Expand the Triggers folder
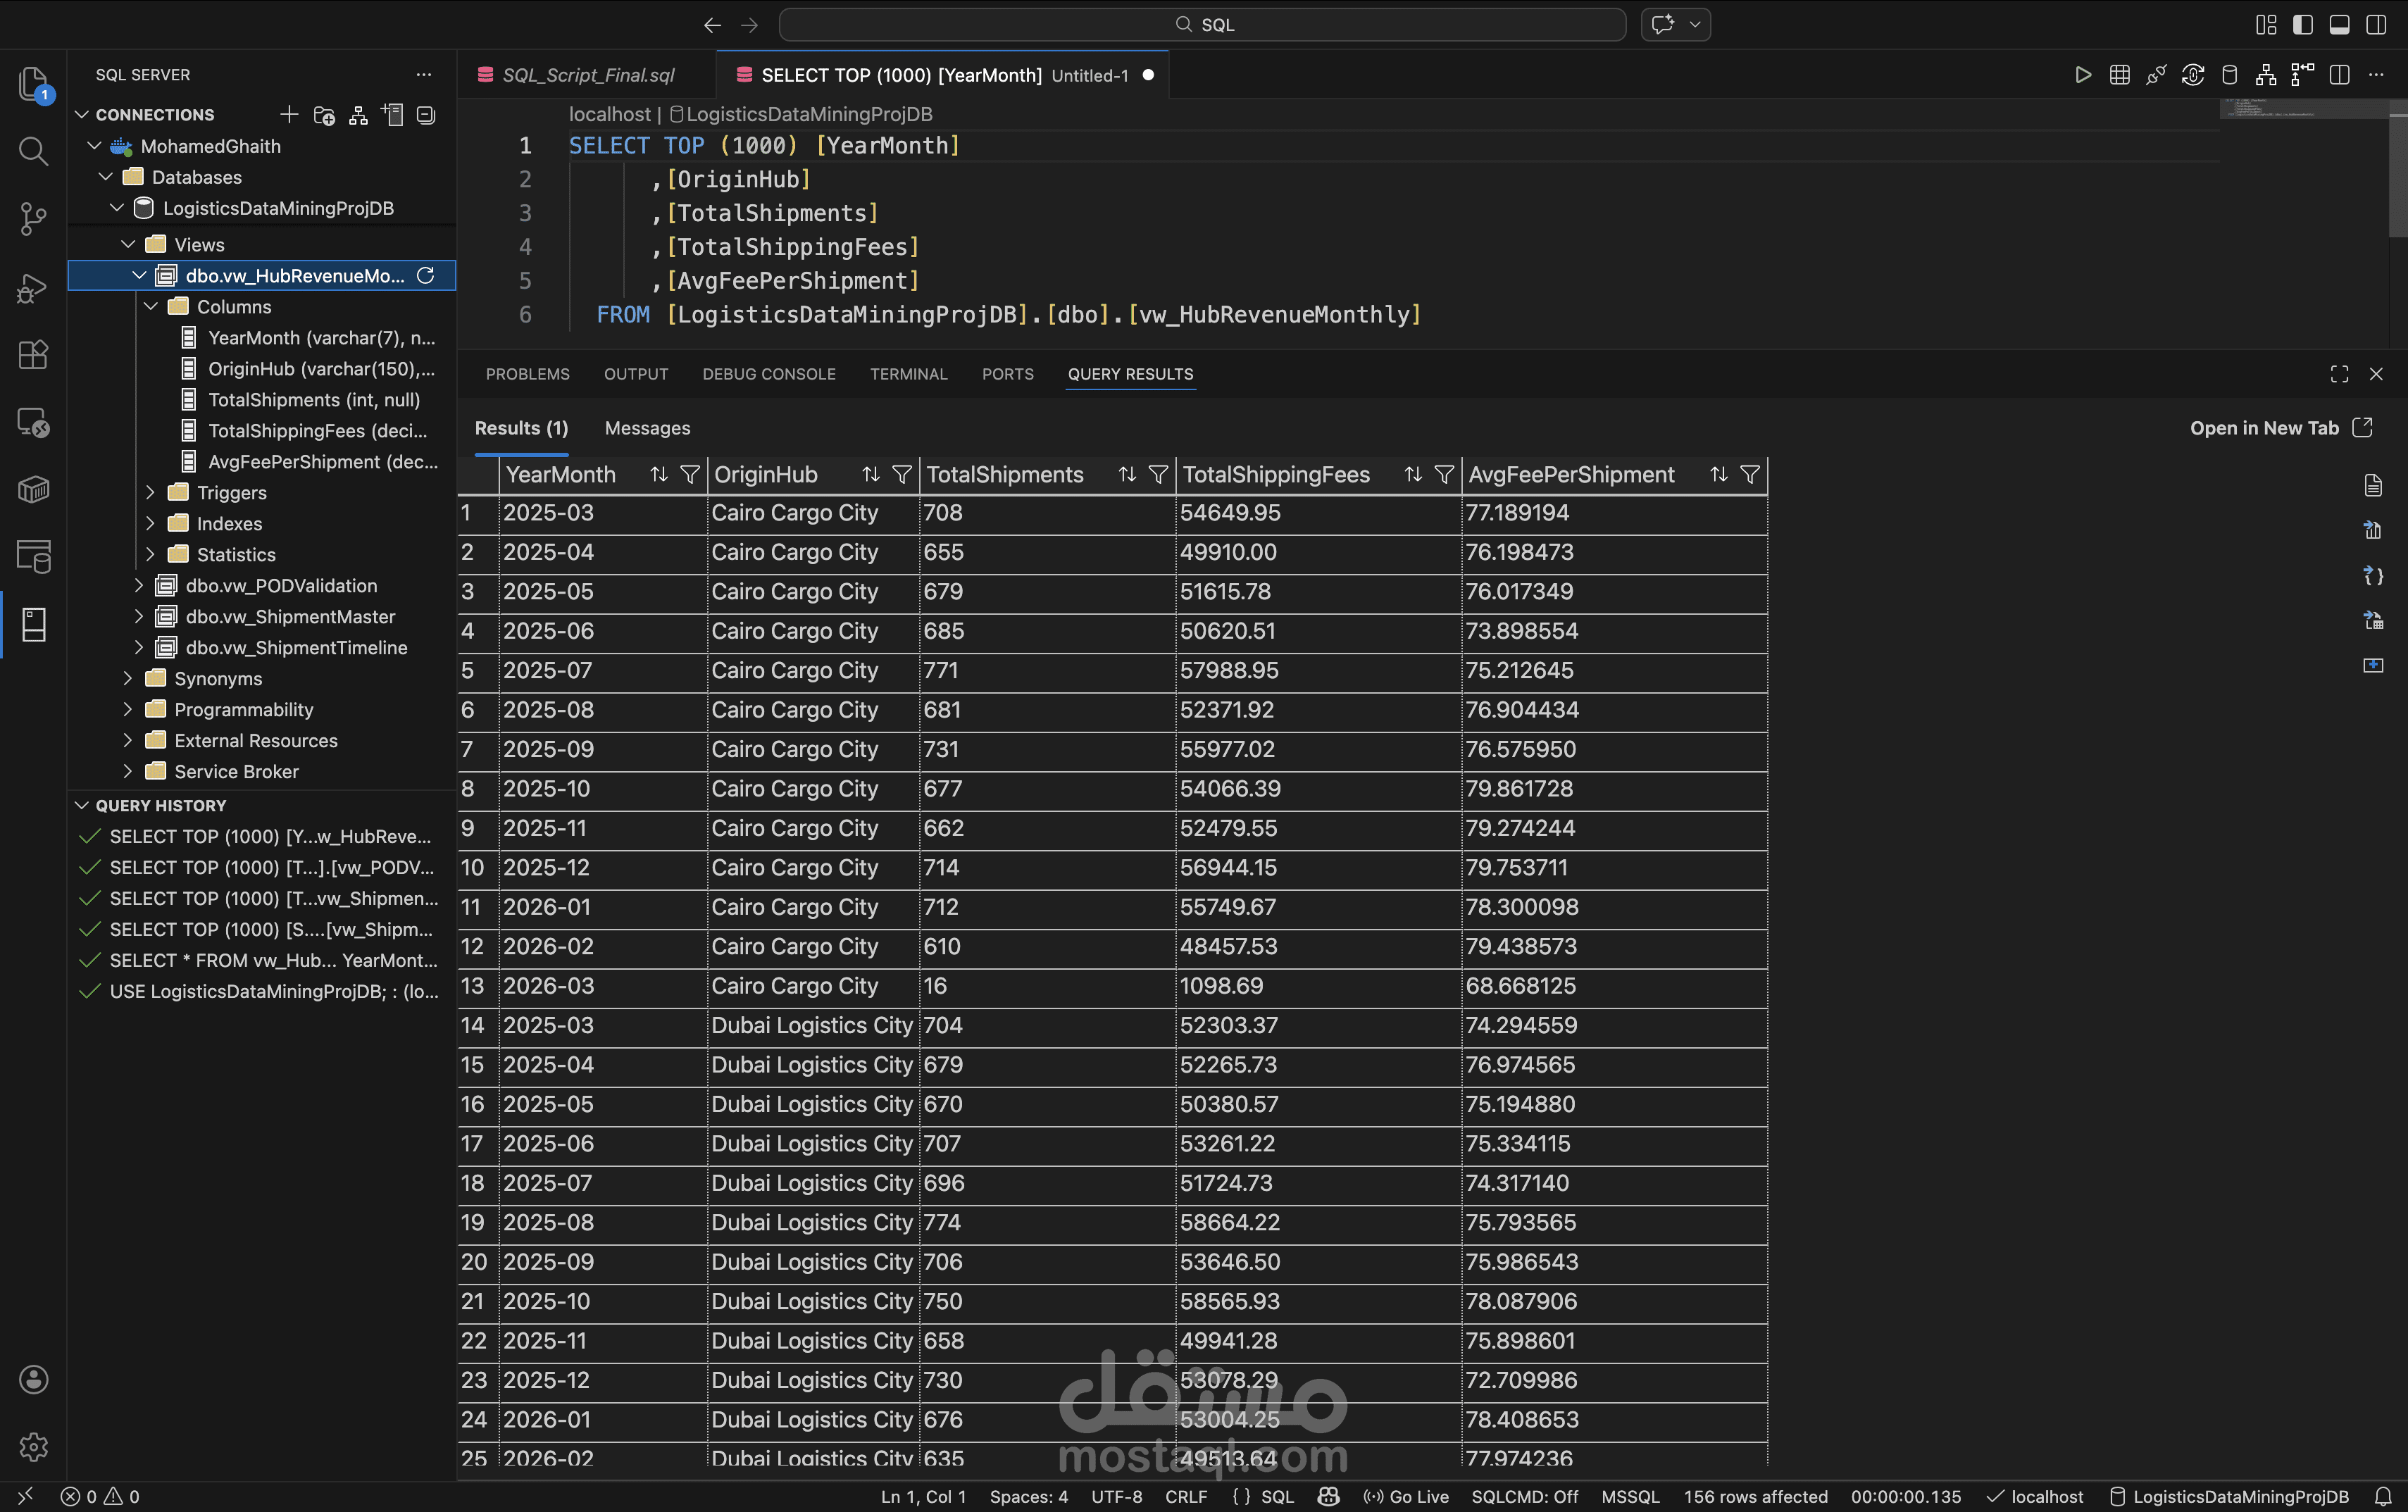Screen dimensions: 2408x1512 coord(151,492)
